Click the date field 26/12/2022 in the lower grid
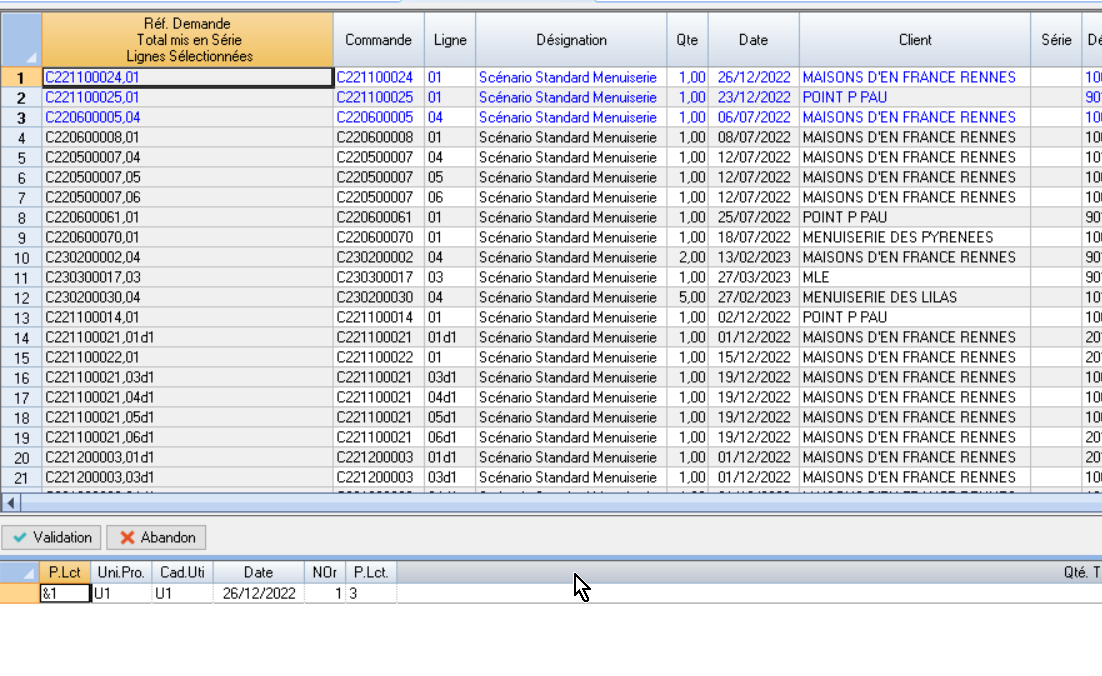The image size is (1102, 676). pyautogui.click(x=258, y=593)
